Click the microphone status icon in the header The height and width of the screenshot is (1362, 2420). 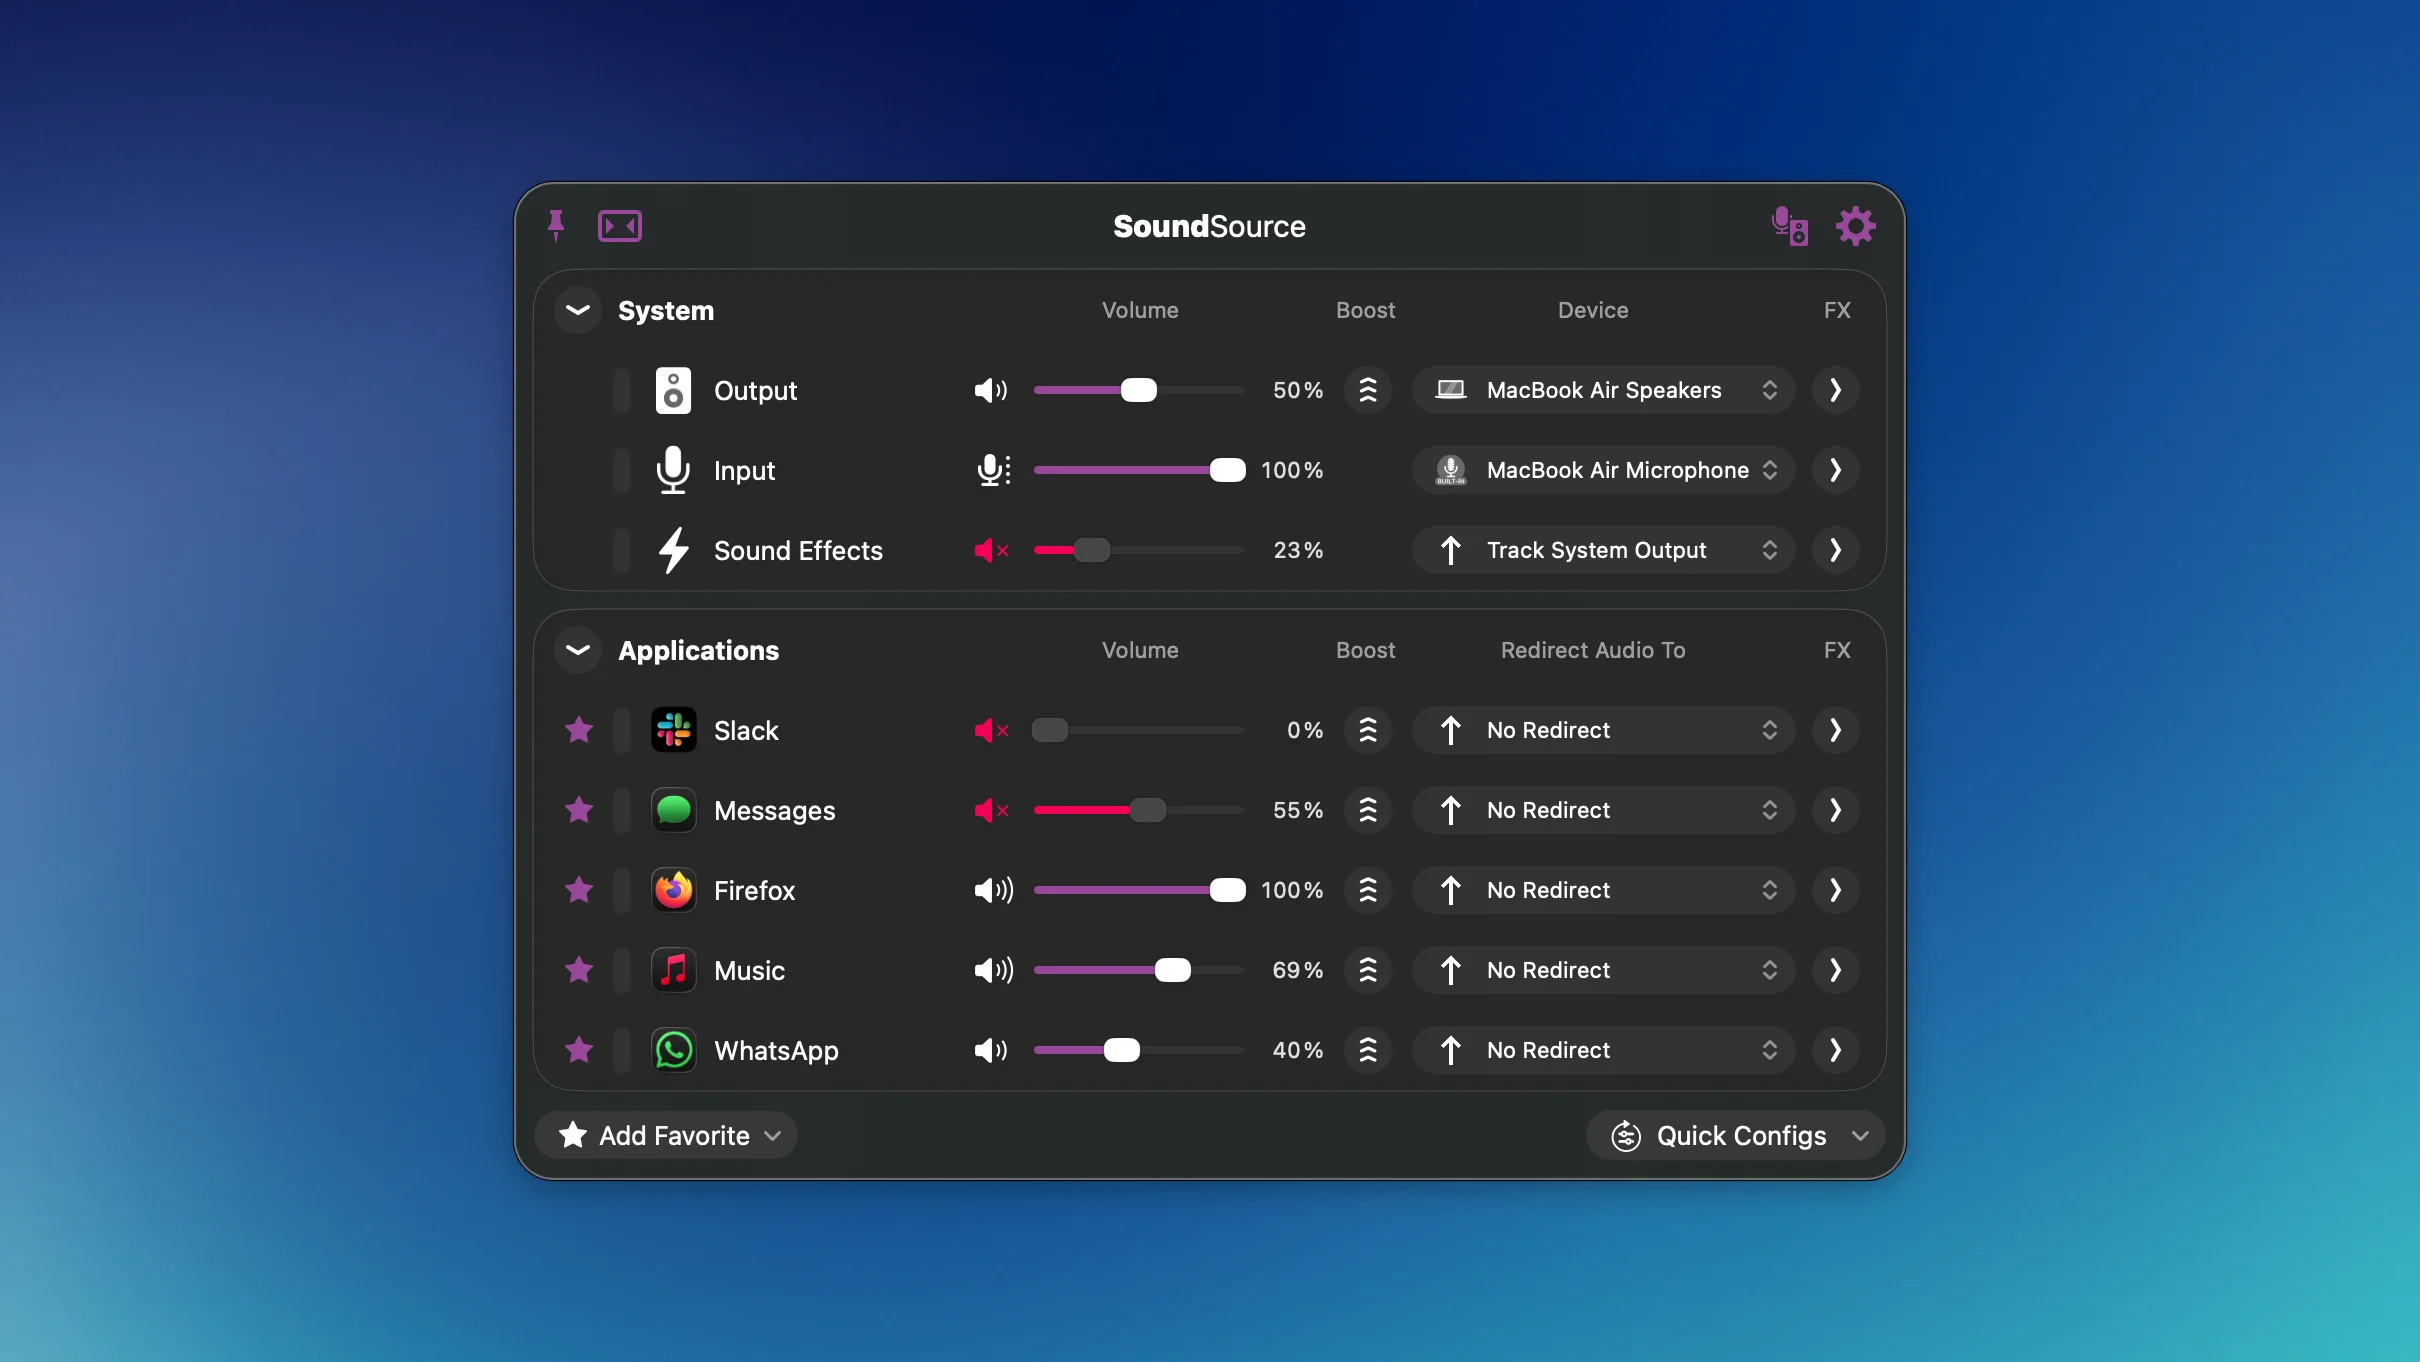pos(1789,226)
